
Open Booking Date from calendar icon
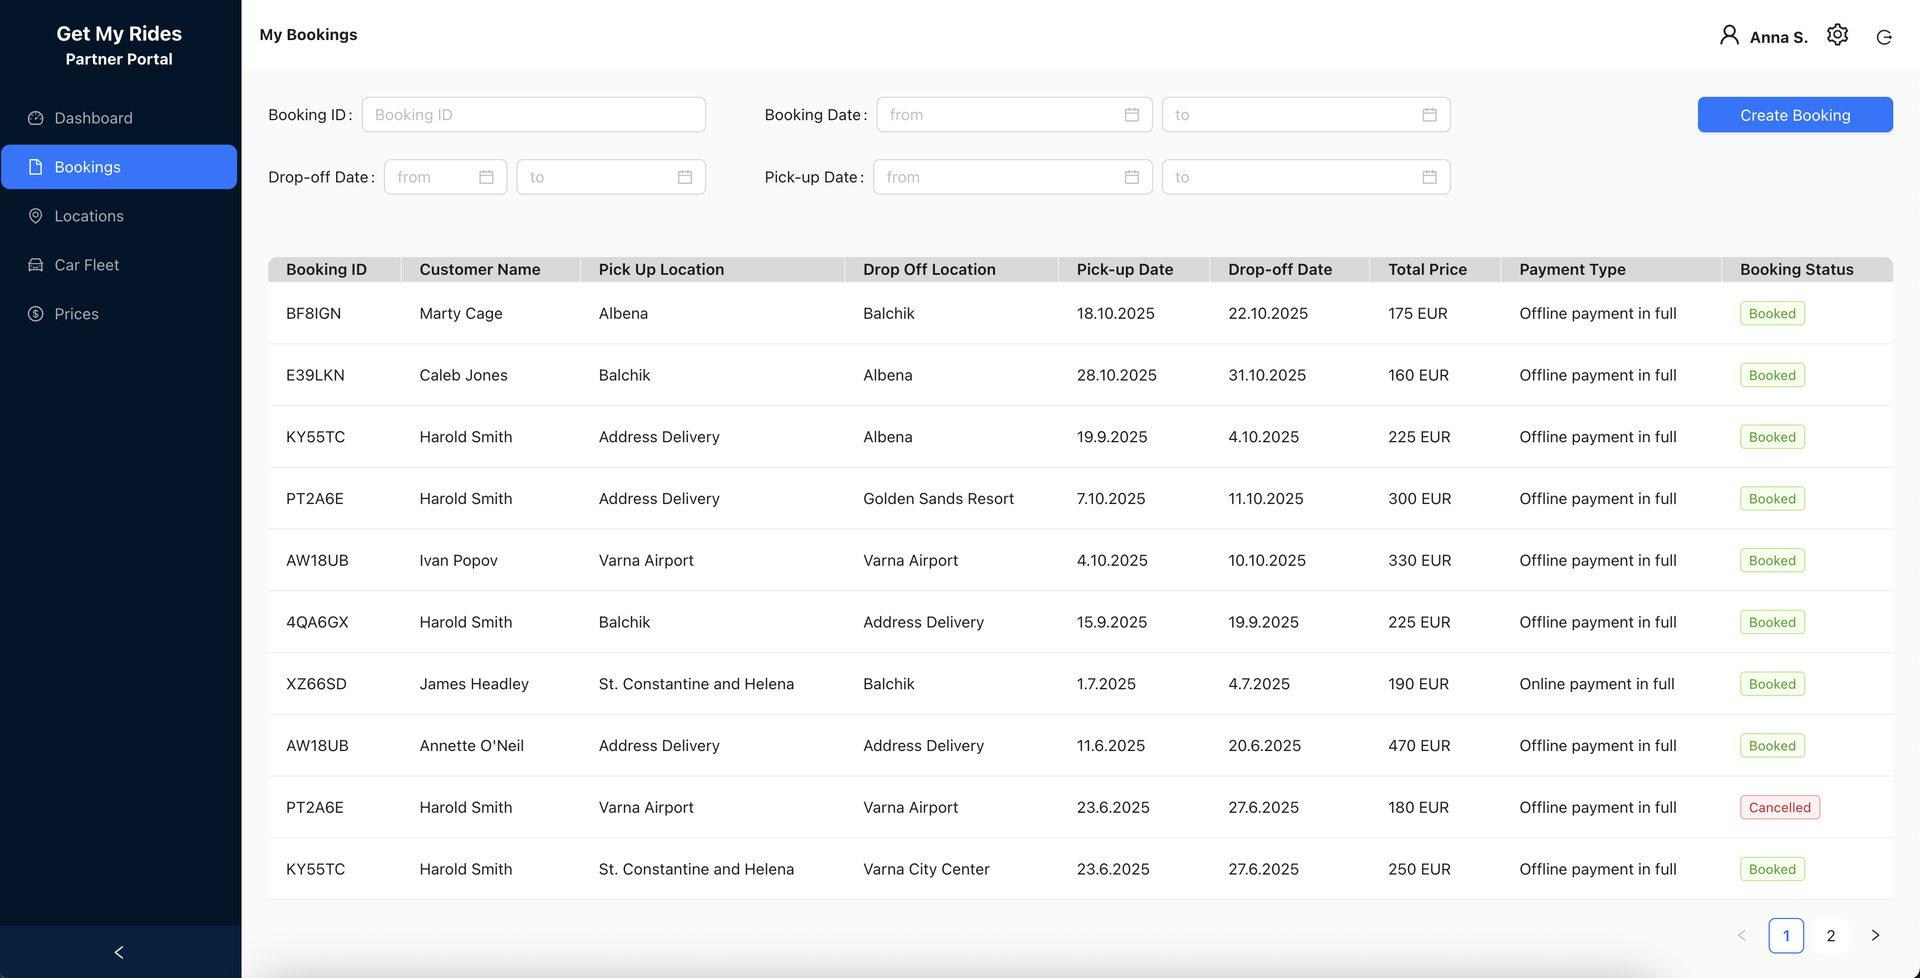1132,115
